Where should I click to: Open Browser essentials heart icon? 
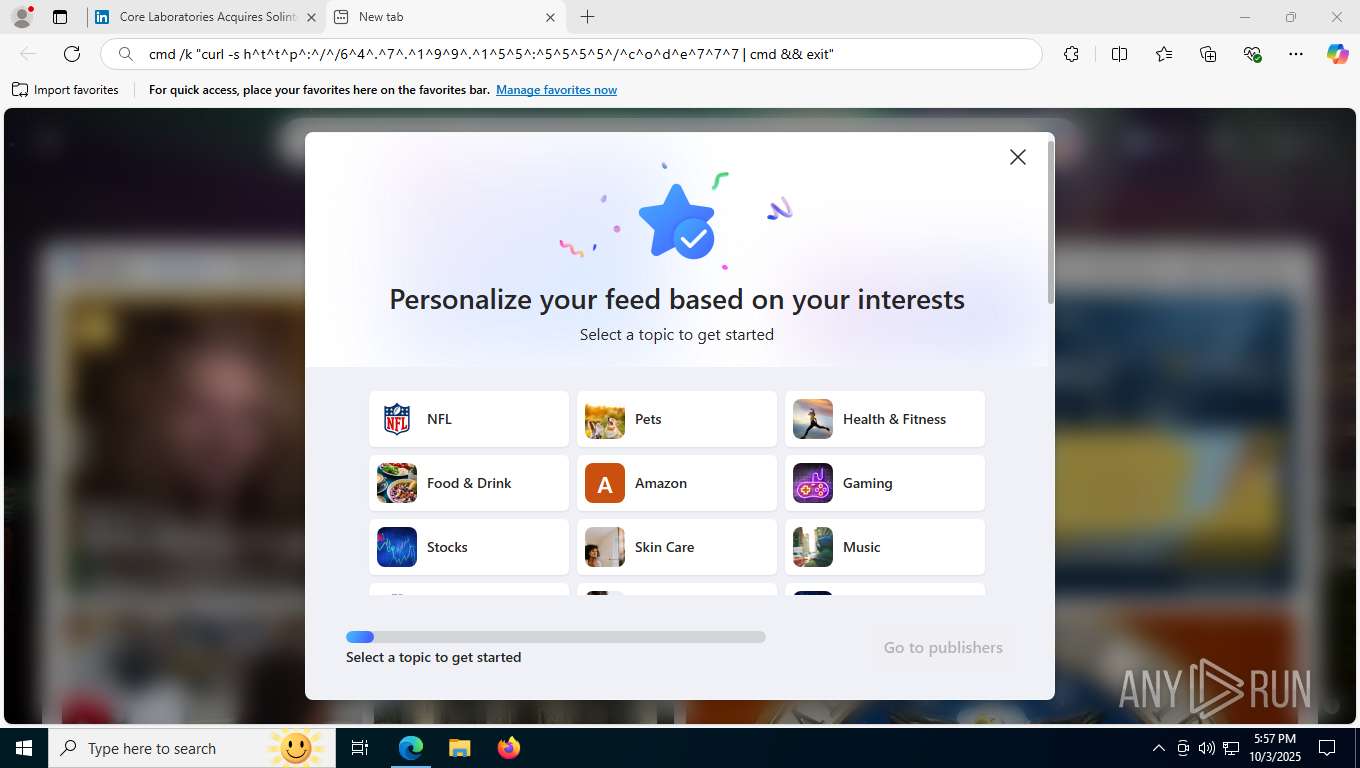(1252, 54)
